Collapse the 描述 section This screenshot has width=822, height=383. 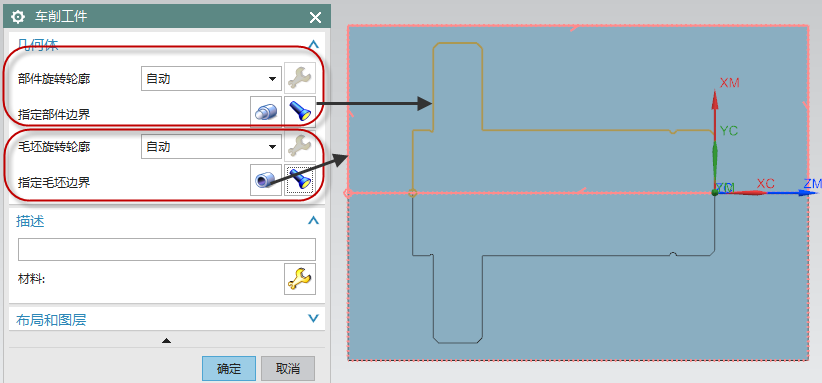pos(313,221)
